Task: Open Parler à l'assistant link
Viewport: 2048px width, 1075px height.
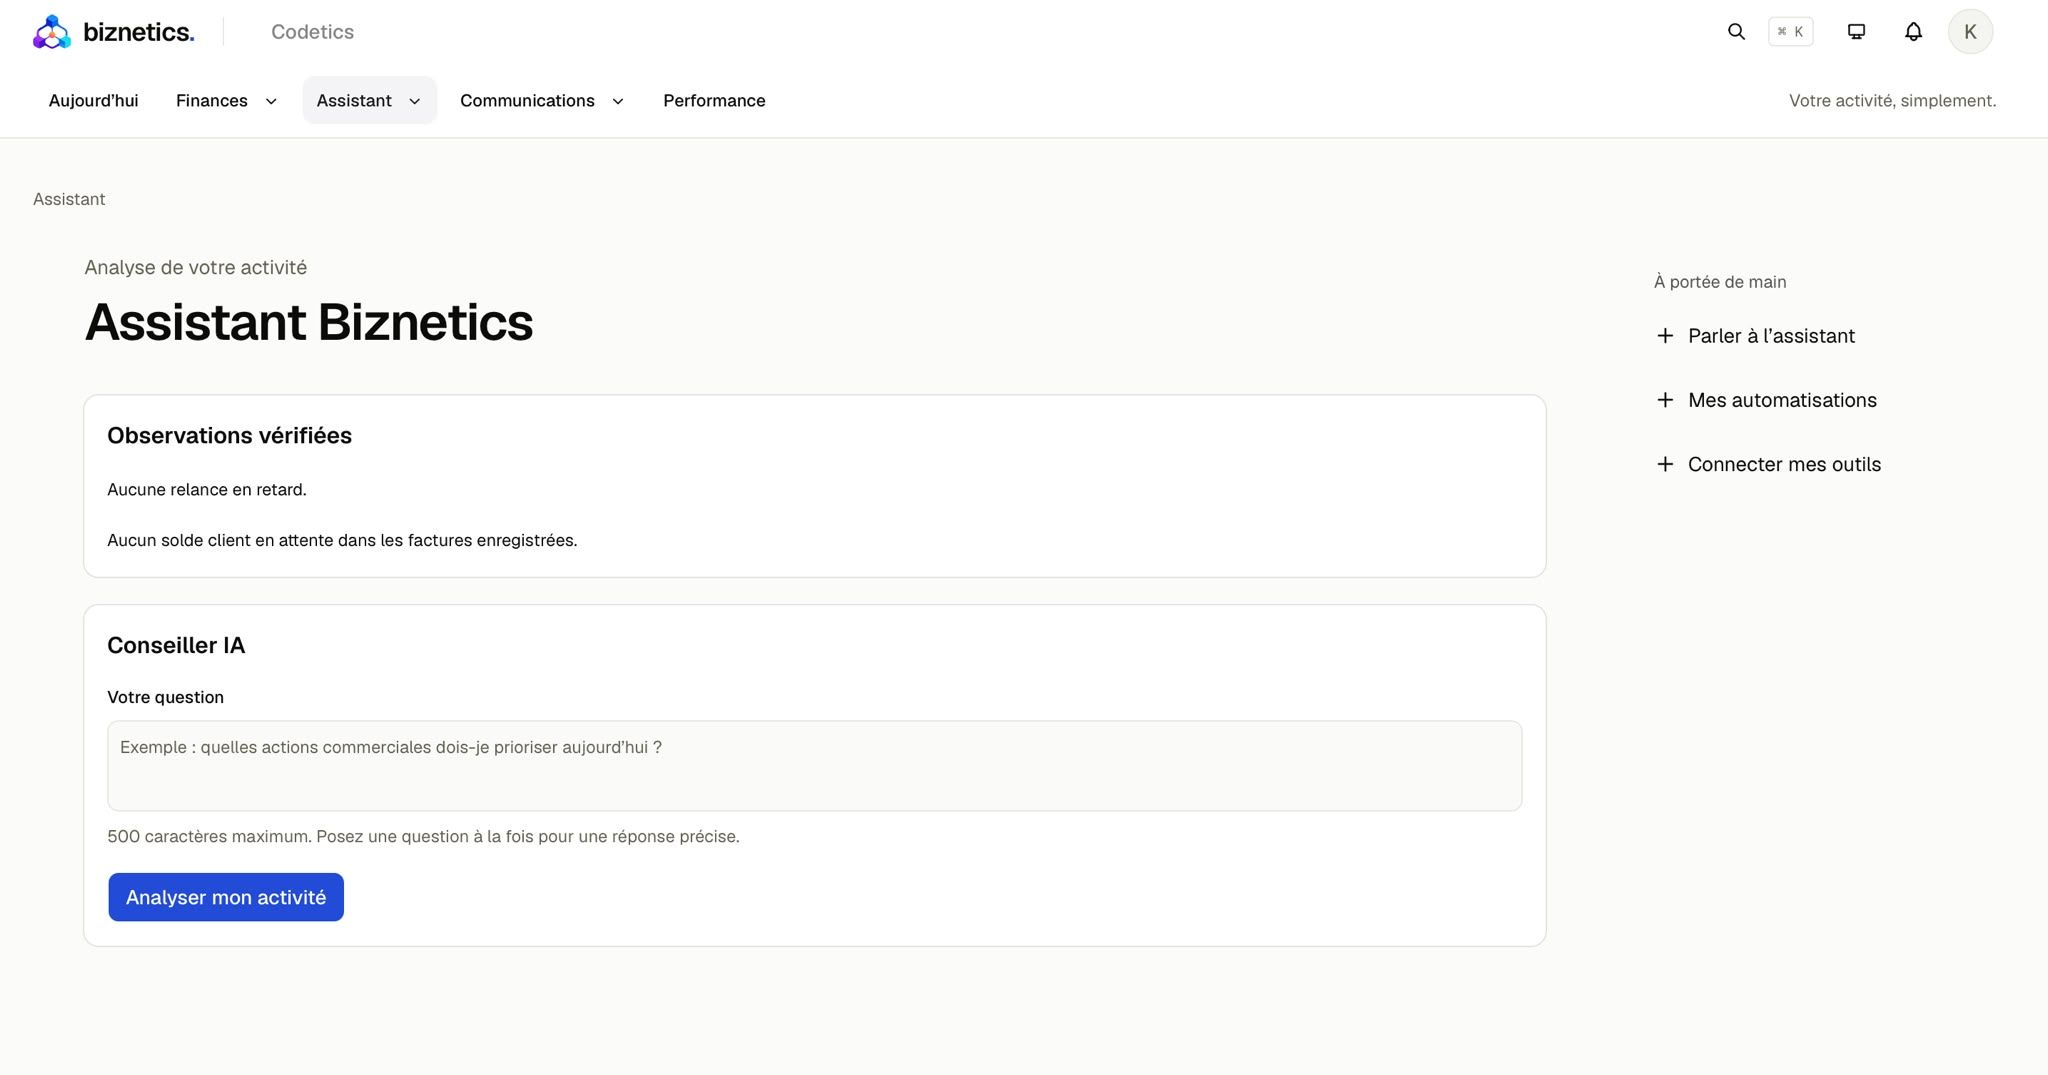Action: click(x=1771, y=336)
